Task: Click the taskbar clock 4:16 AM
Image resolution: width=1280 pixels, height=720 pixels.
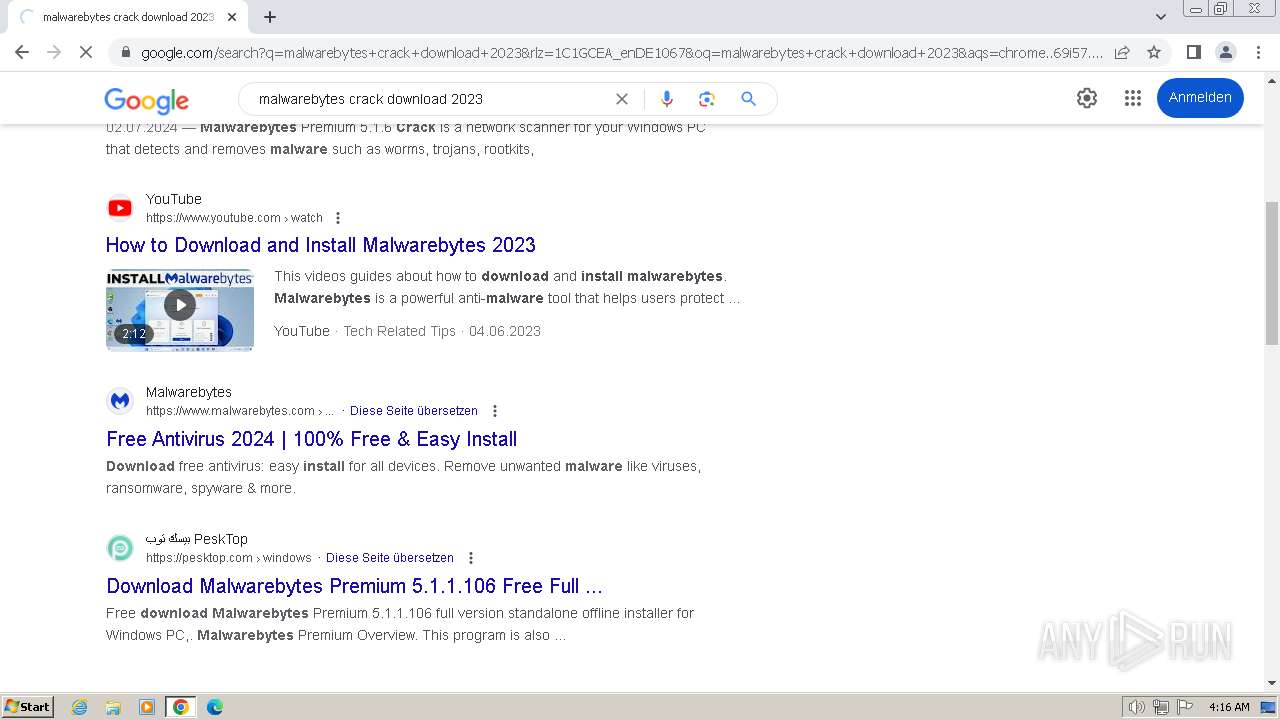Action: click(1229, 707)
